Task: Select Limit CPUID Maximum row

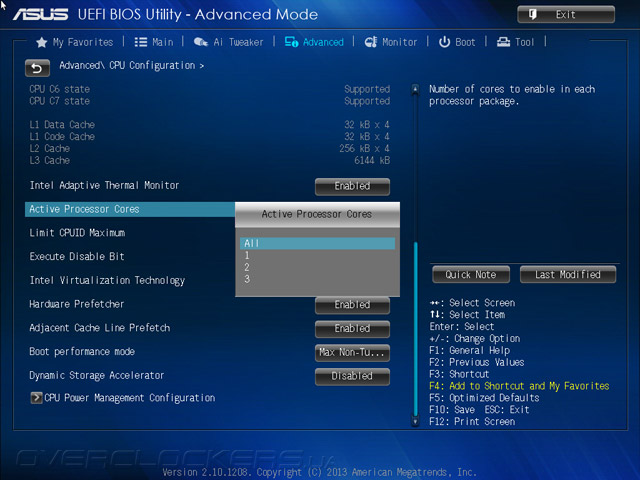Action: click(77, 233)
